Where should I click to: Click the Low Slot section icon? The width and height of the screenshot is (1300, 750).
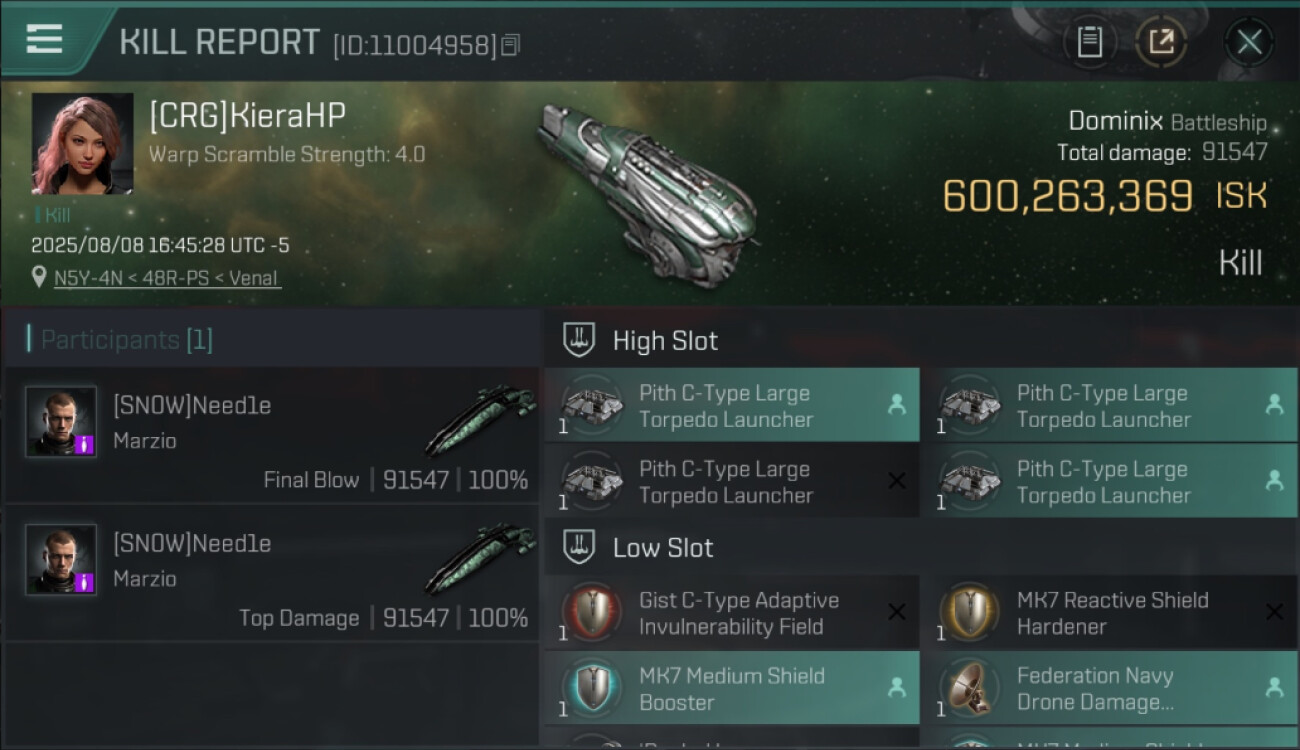coord(579,547)
